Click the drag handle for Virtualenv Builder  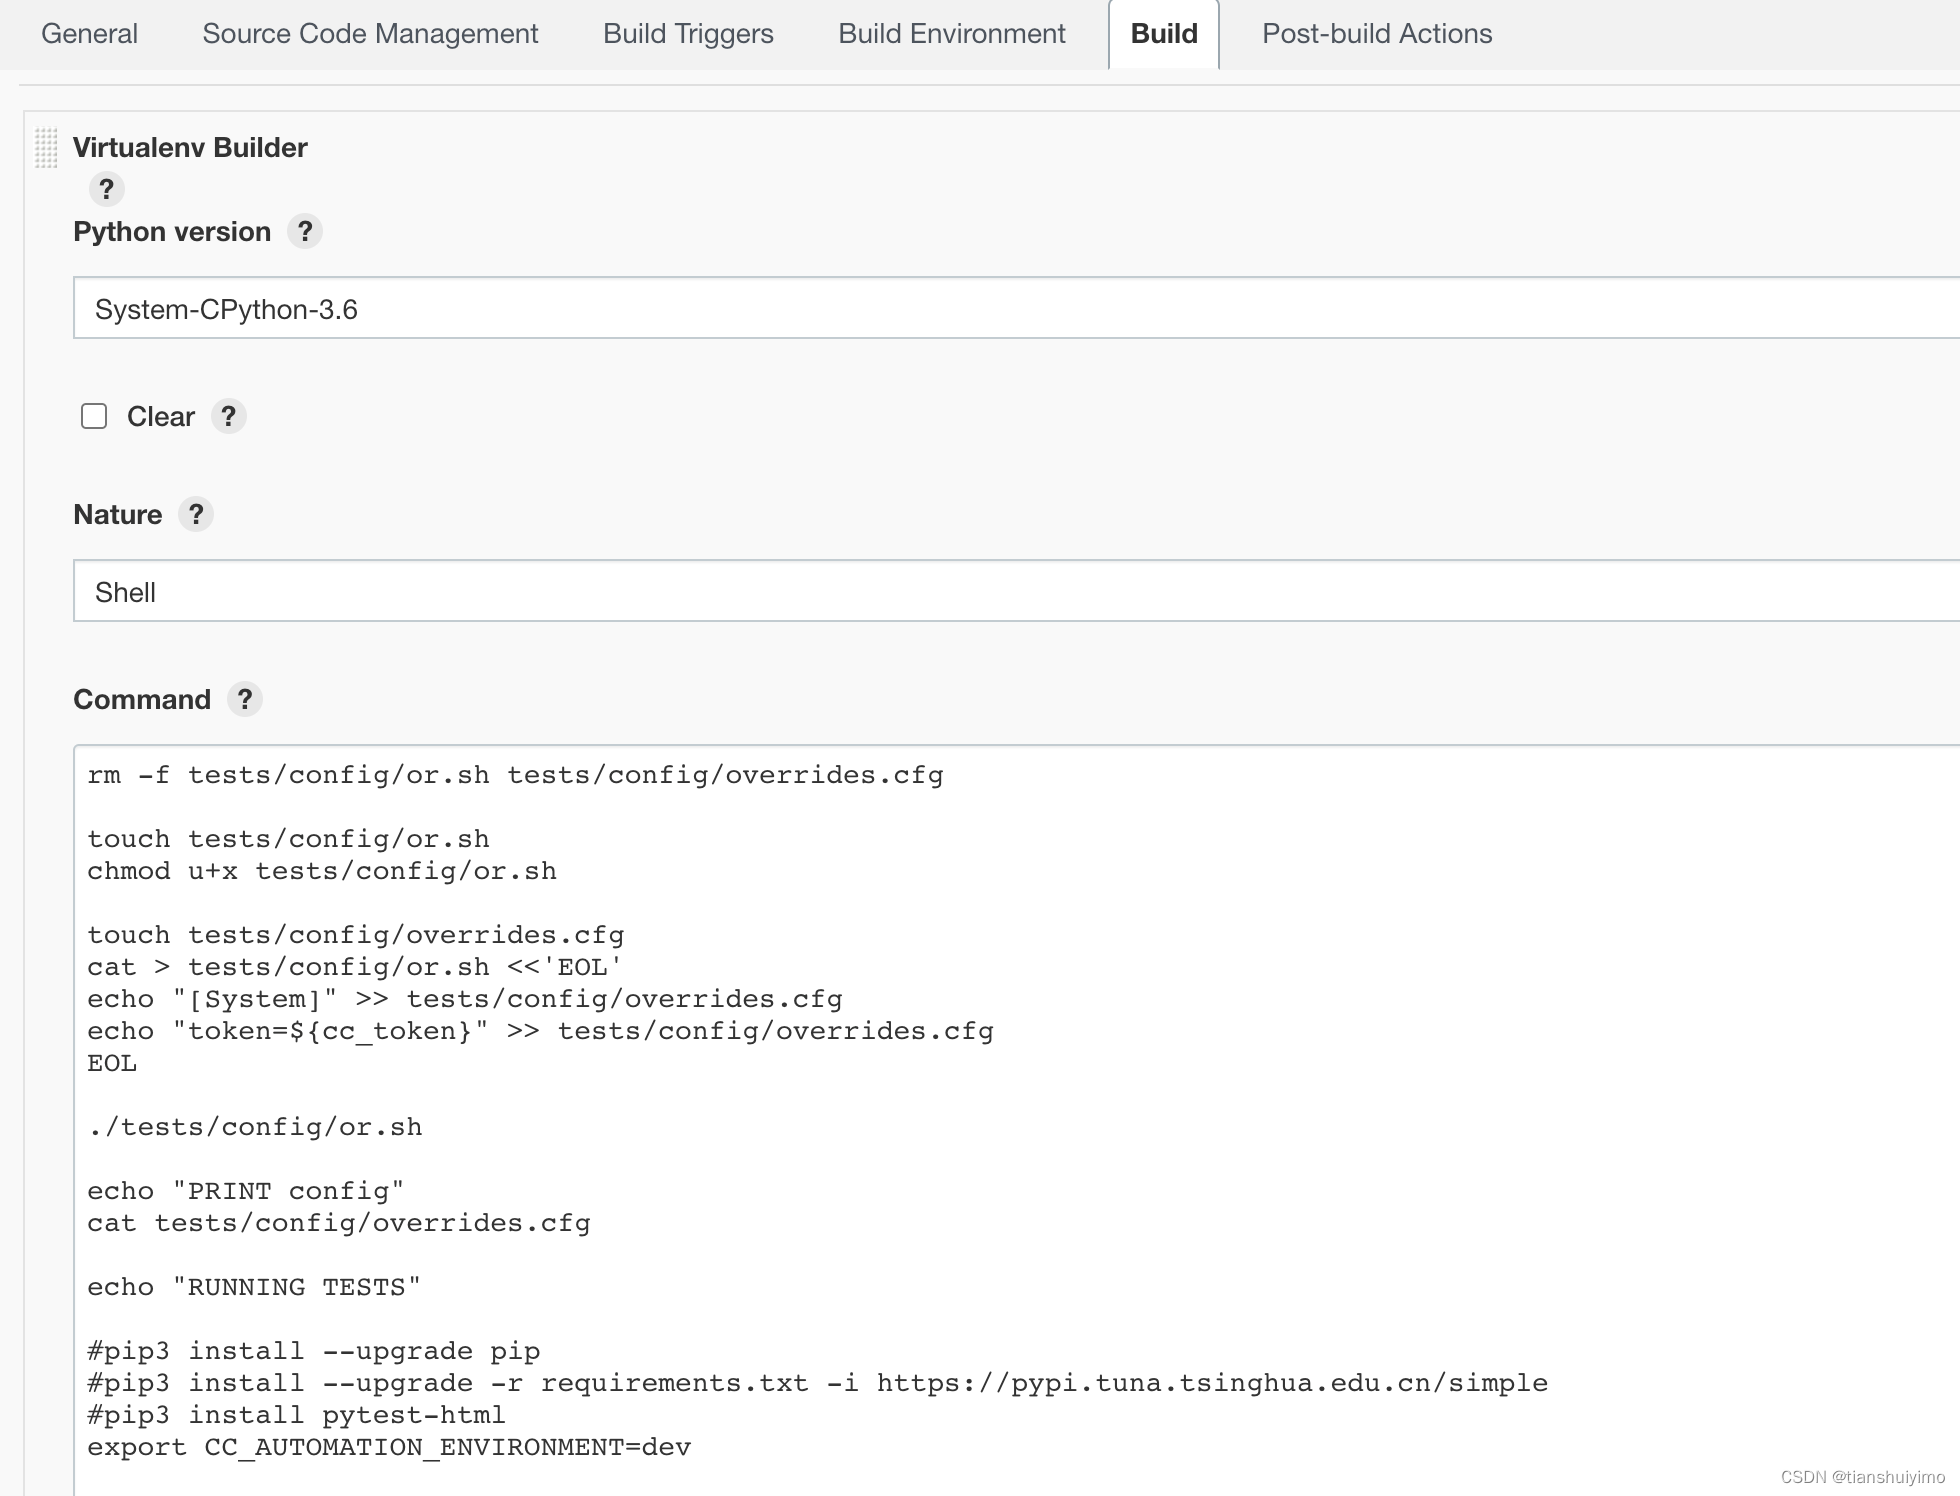coord(44,148)
